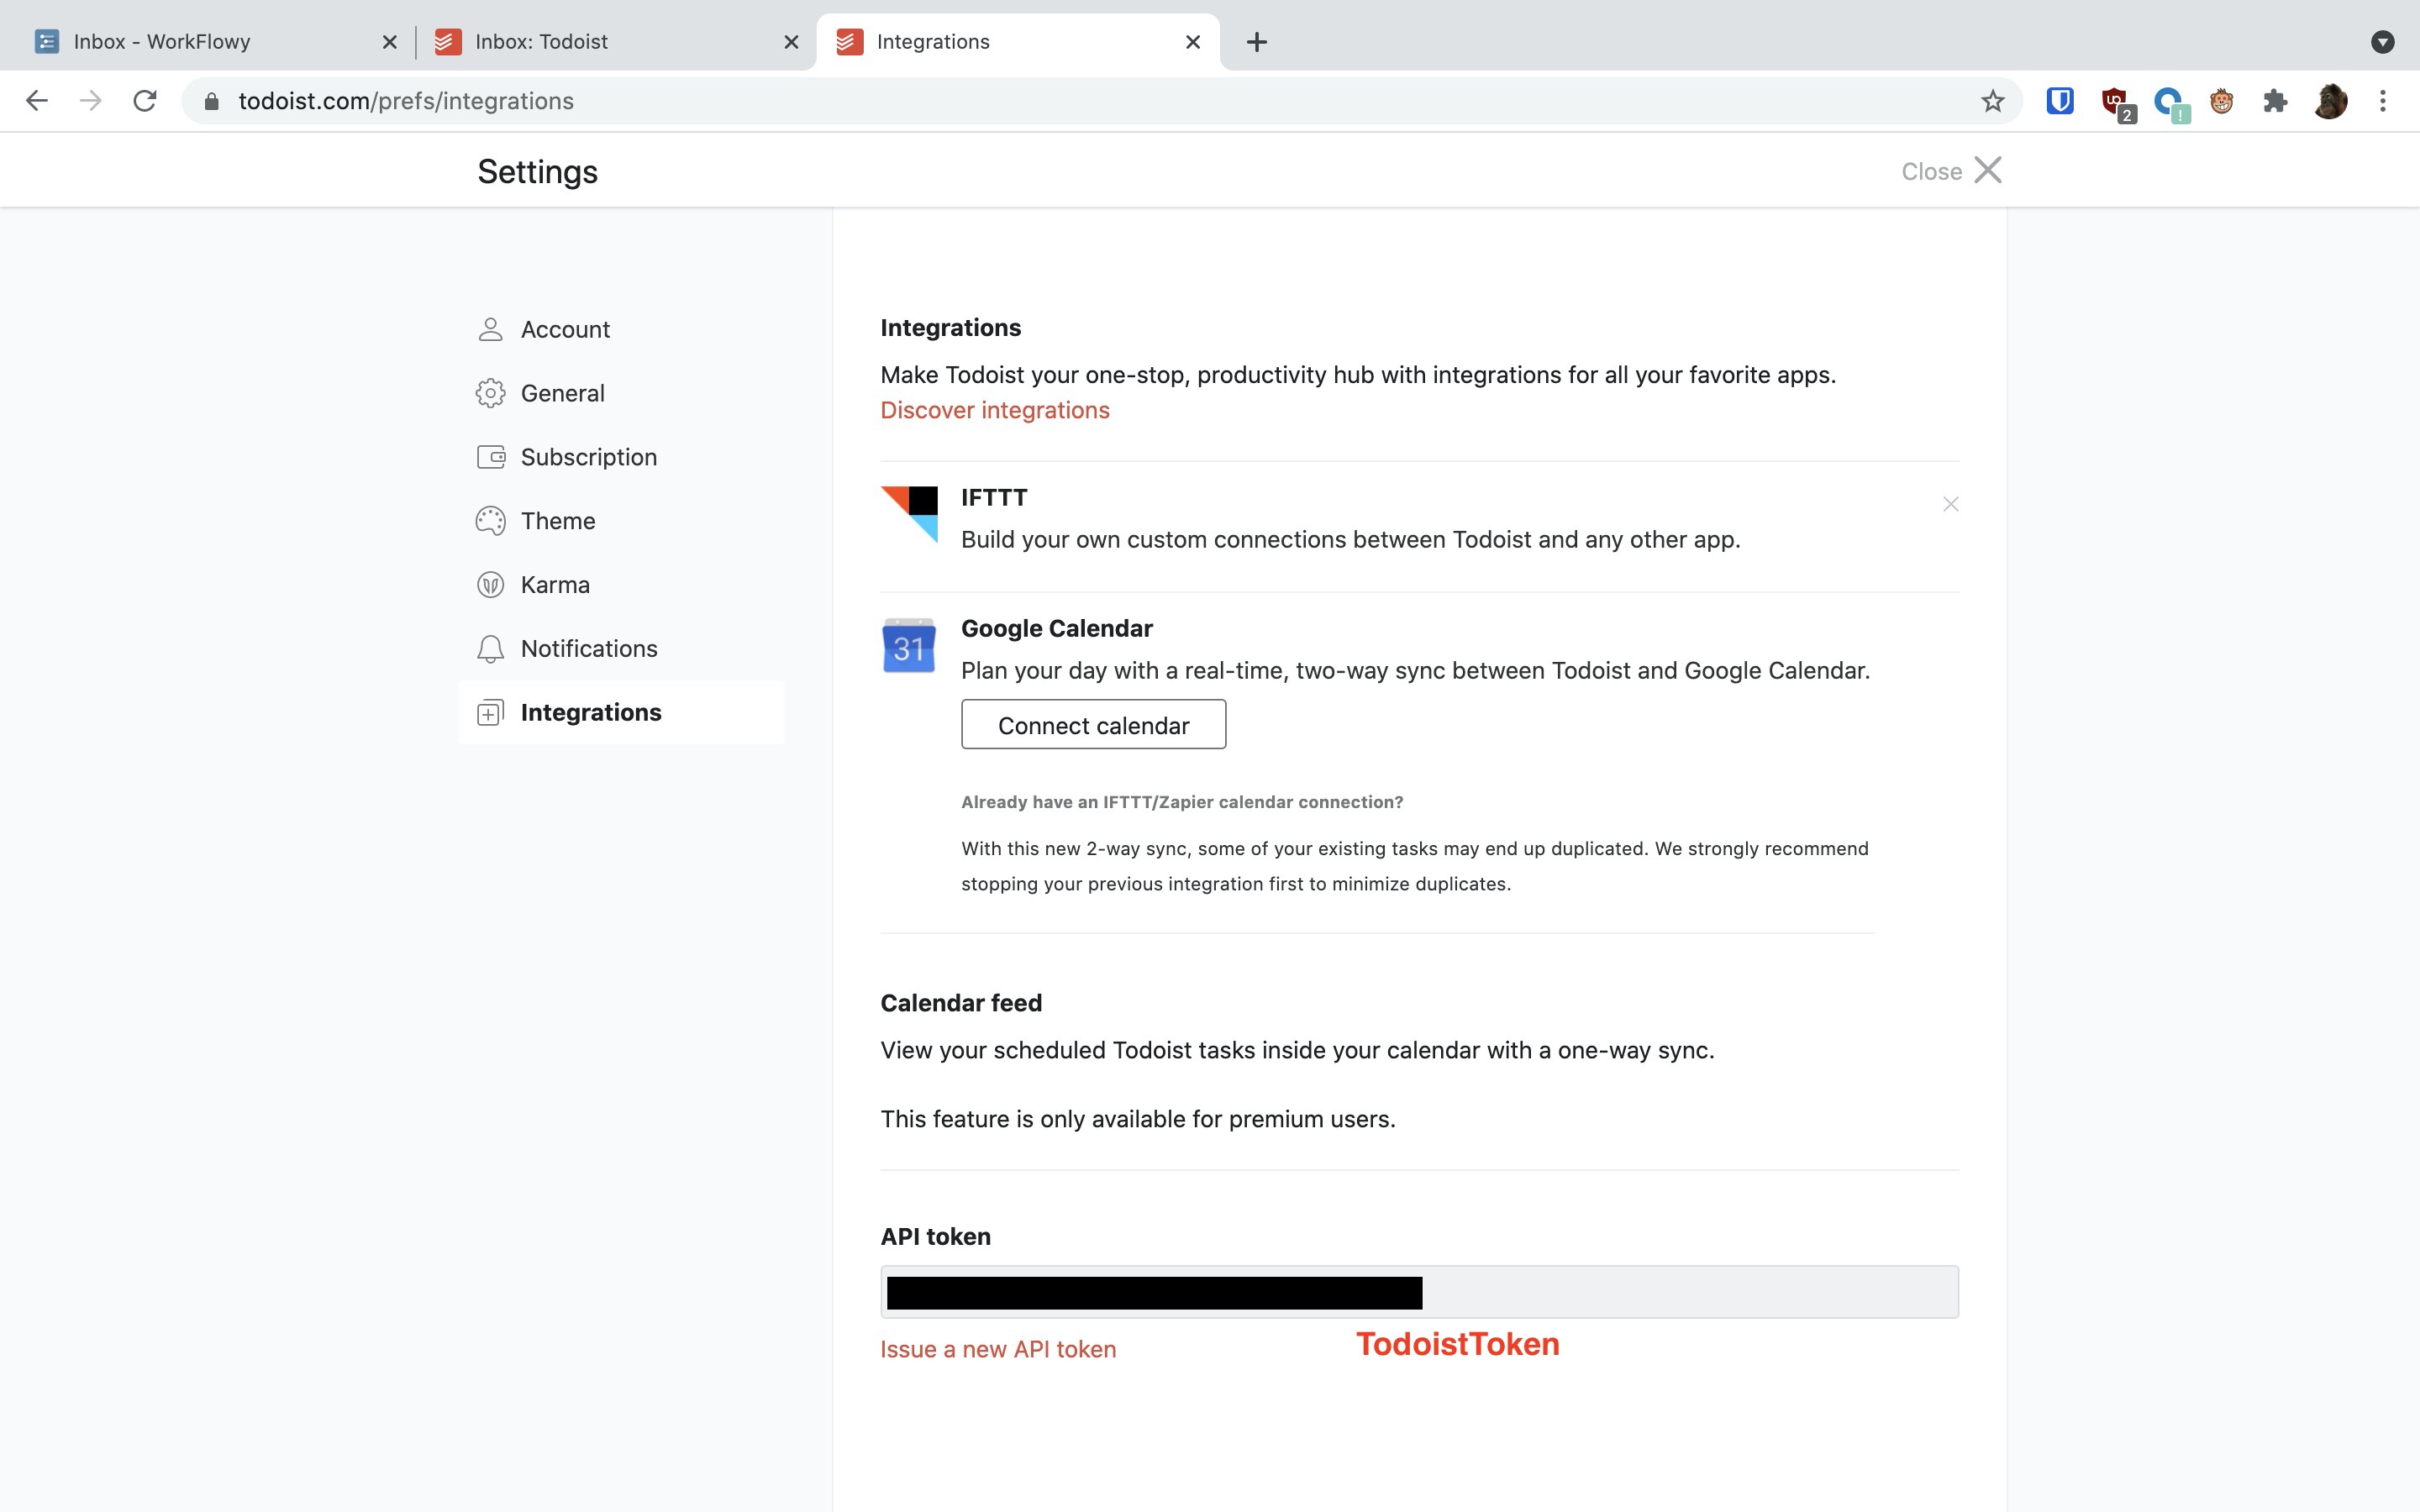Screen dimensions: 2420x1512
Task: Click the Connect calendar button
Action: 1093,725
